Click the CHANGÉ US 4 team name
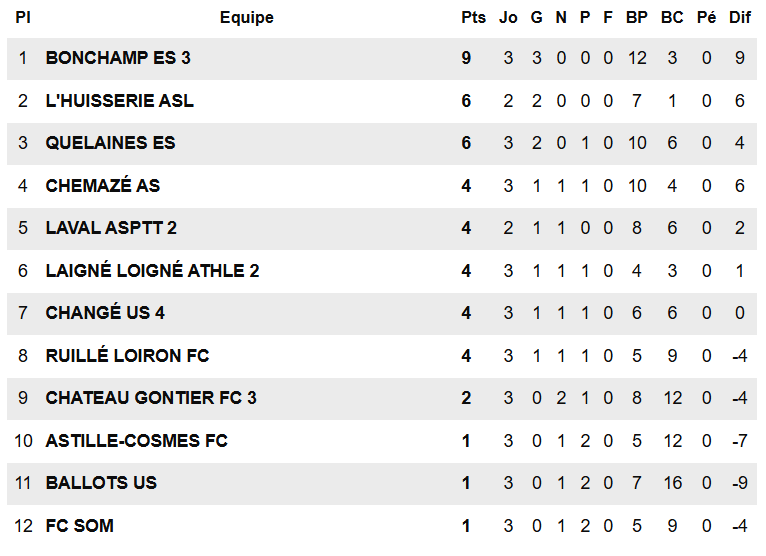Image resolution: width=766 pixels, height=556 pixels. point(105,313)
